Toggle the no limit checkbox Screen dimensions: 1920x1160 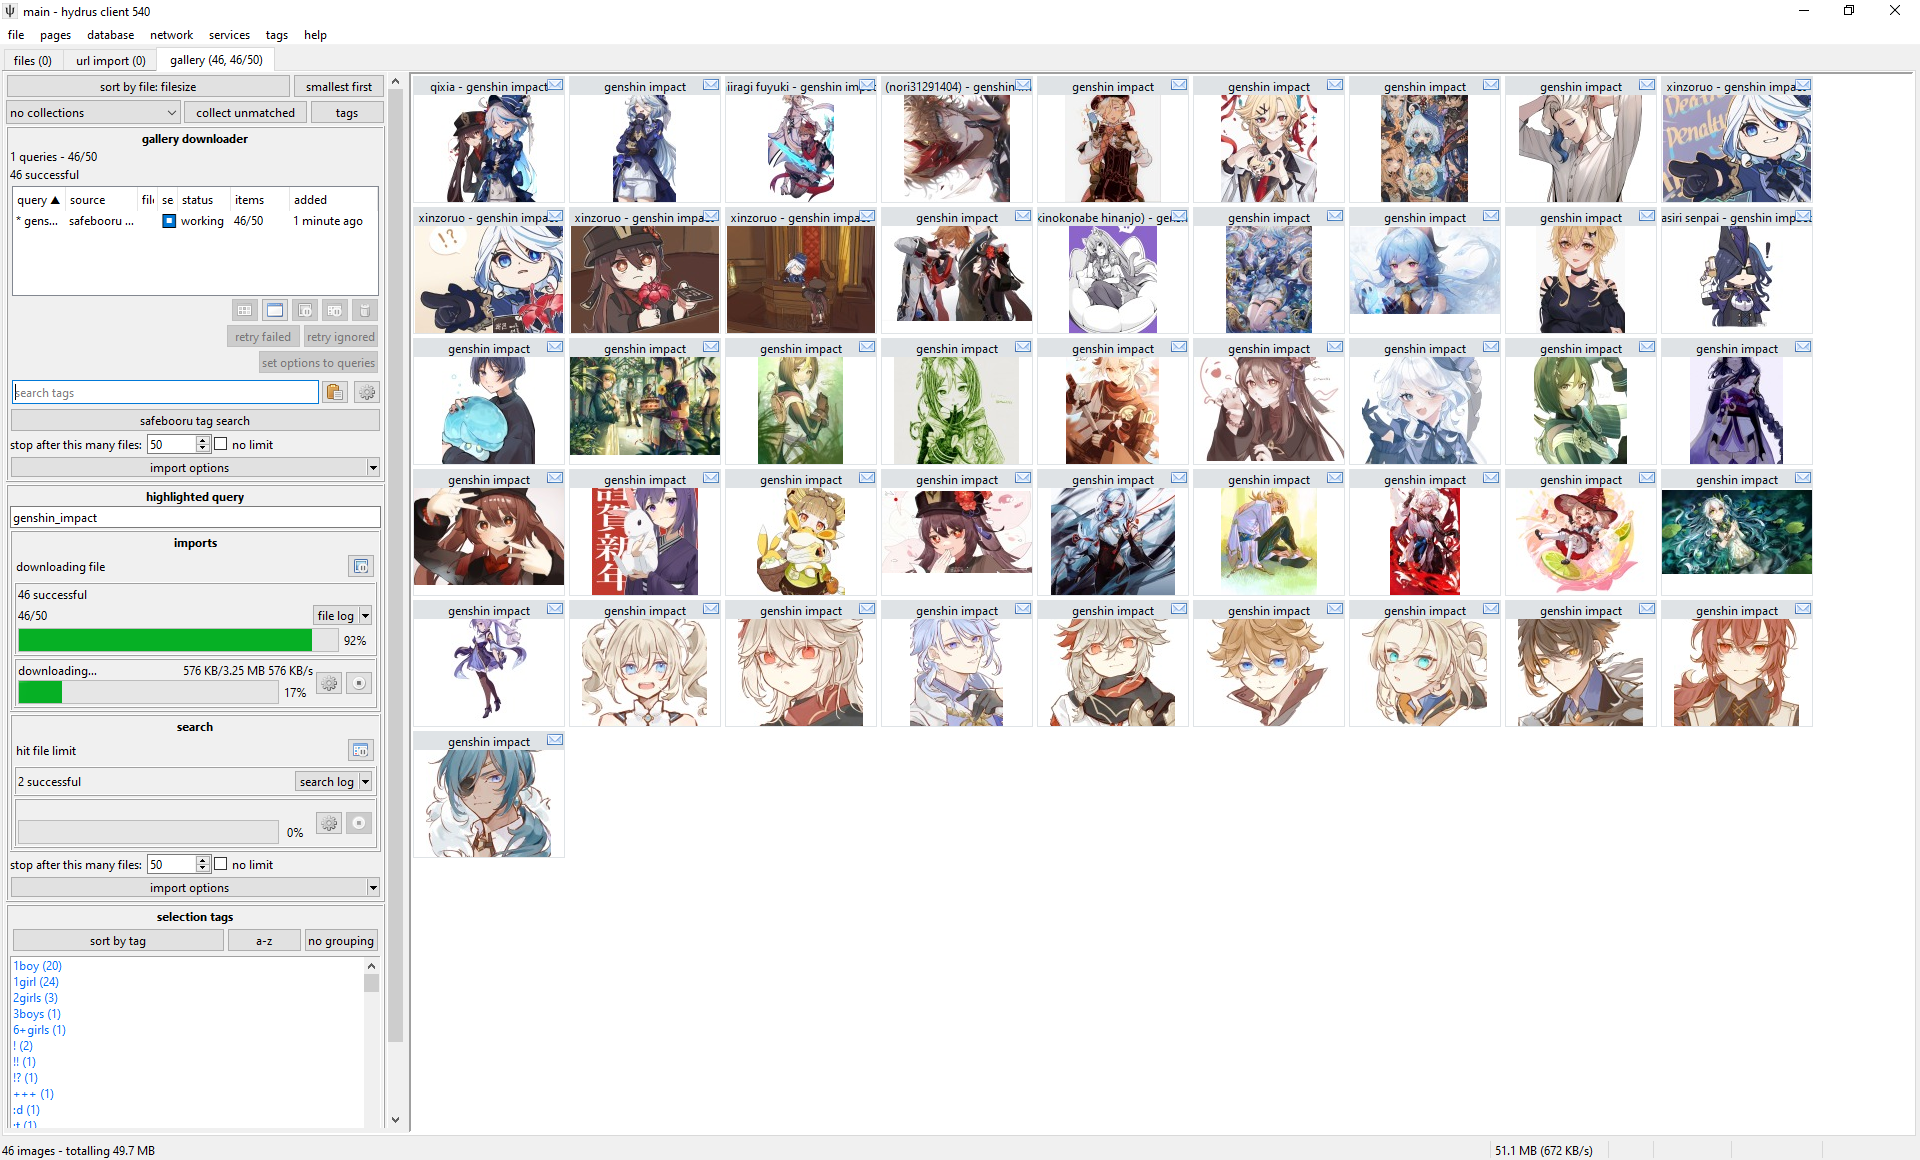pos(221,444)
